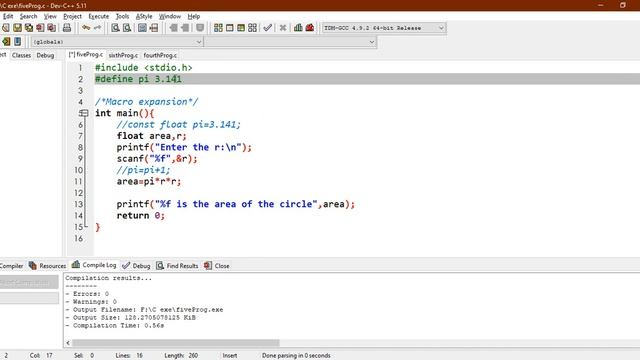Click the Goto Function toolbar icon
Screen dimensions: 640x360
(x=142, y=28)
